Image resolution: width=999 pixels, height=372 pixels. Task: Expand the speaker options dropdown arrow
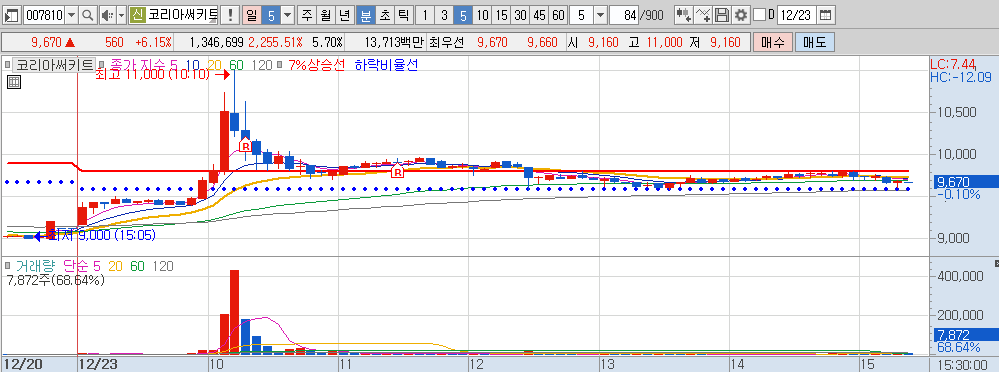tap(121, 15)
